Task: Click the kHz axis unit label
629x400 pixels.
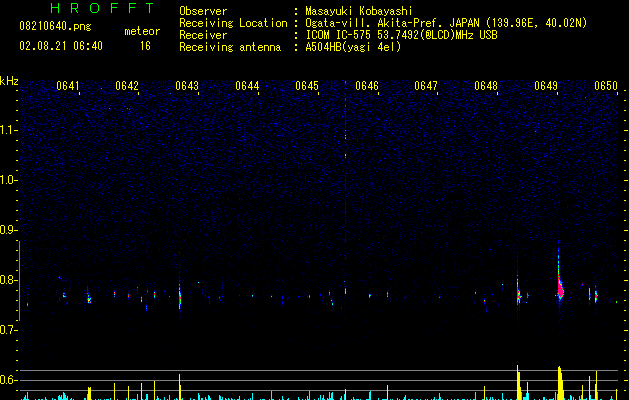Action: pyautogui.click(x=9, y=81)
